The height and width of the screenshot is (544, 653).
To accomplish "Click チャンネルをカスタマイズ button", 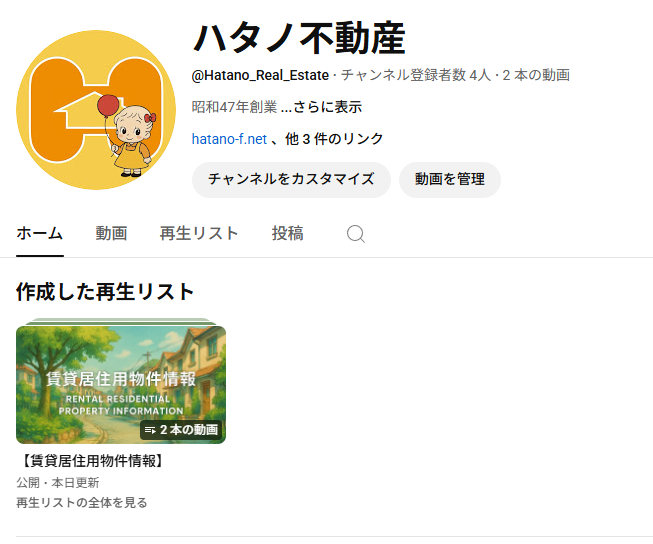I will (x=291, y=180).
